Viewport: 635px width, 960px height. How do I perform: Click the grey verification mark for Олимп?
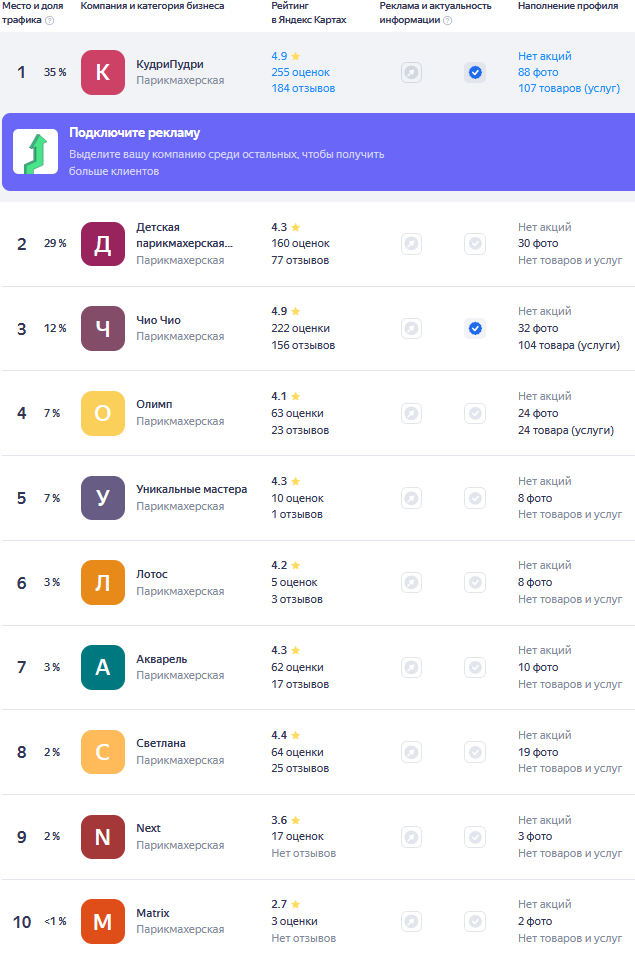click(x=475, y=413)
